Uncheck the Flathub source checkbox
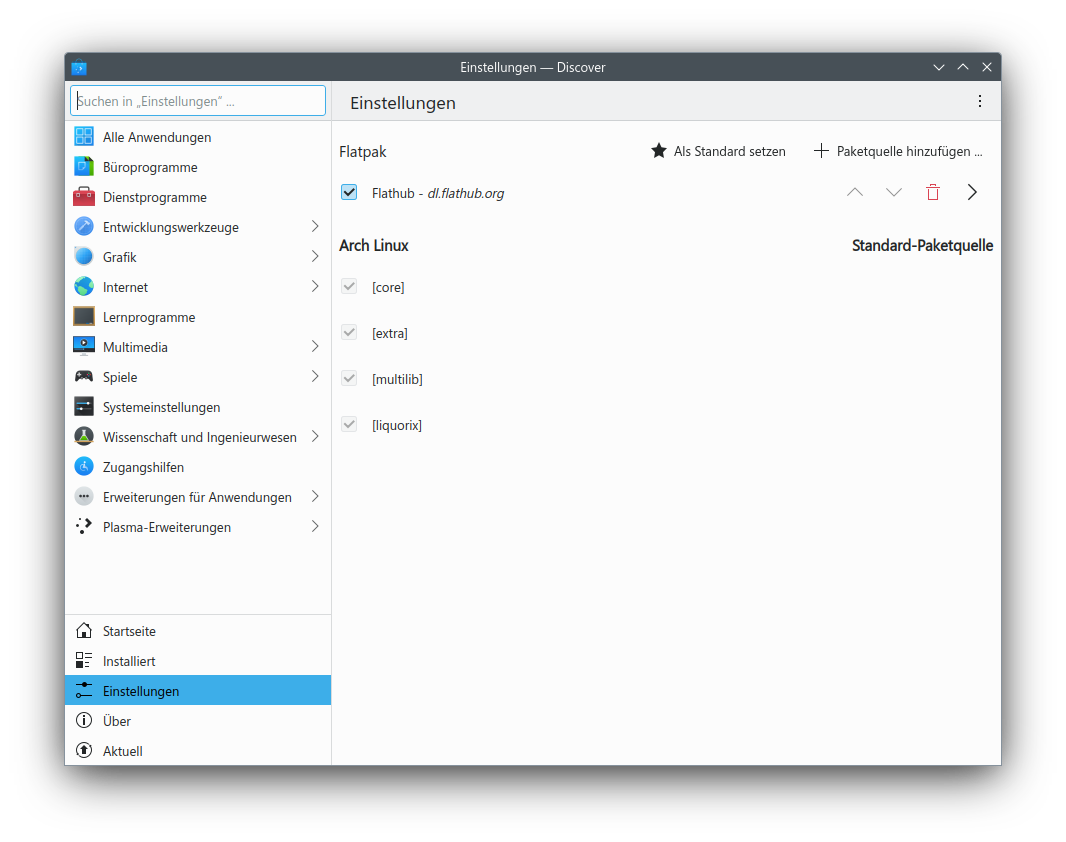The height and width of the screenshot is (842, 1066). [x=349, y=192]
